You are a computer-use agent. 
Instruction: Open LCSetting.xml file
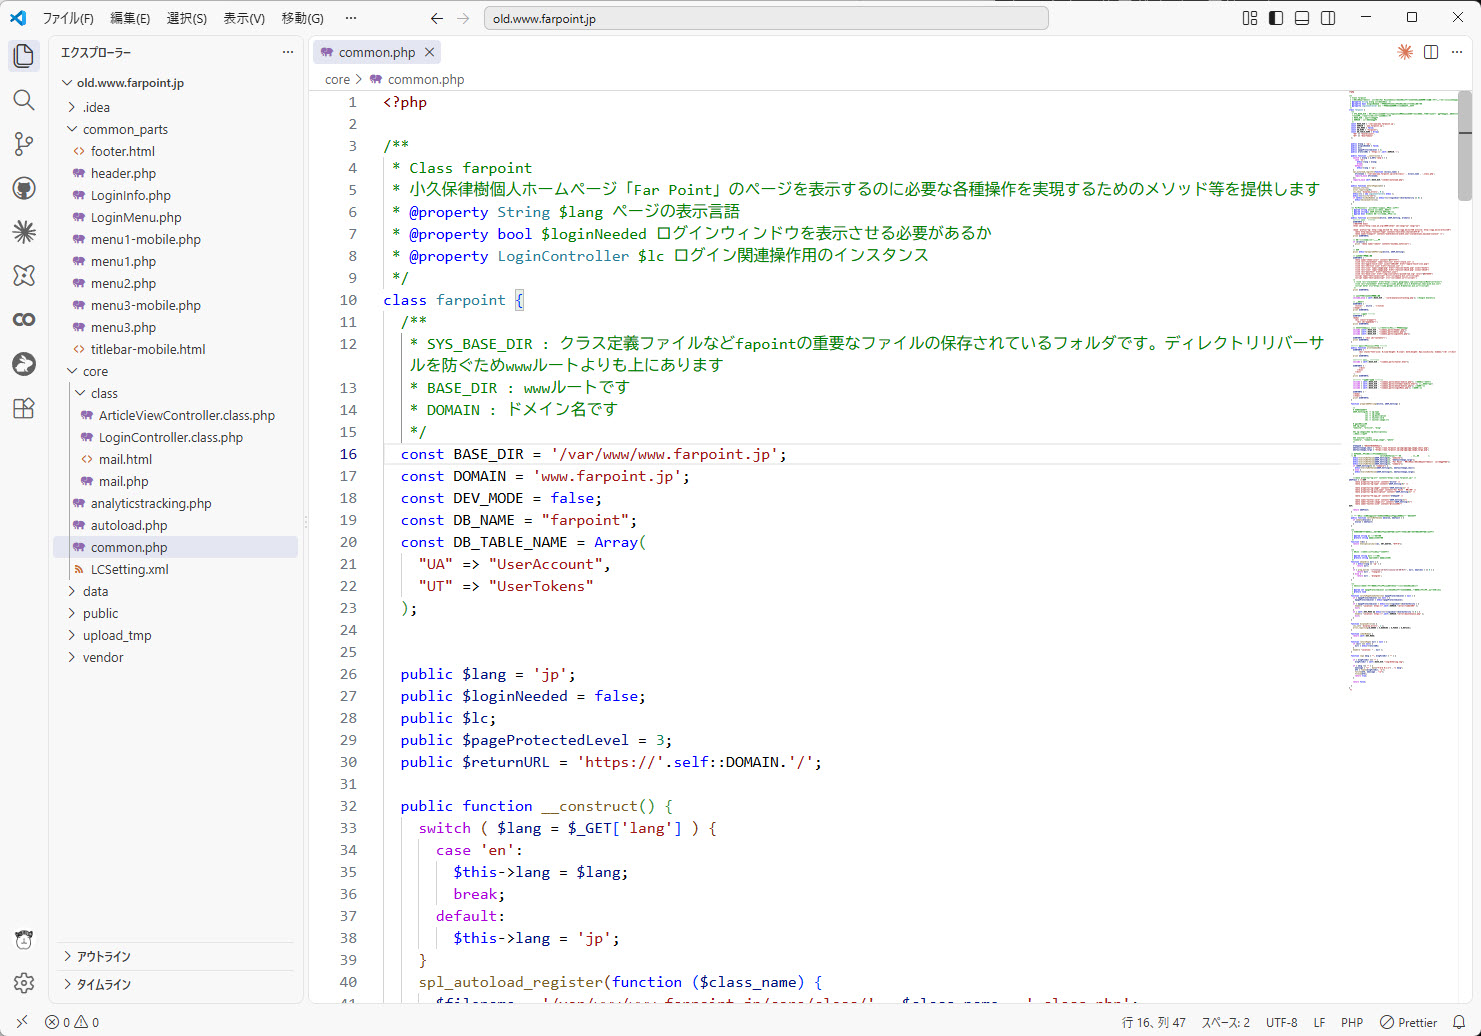[175, 569]
